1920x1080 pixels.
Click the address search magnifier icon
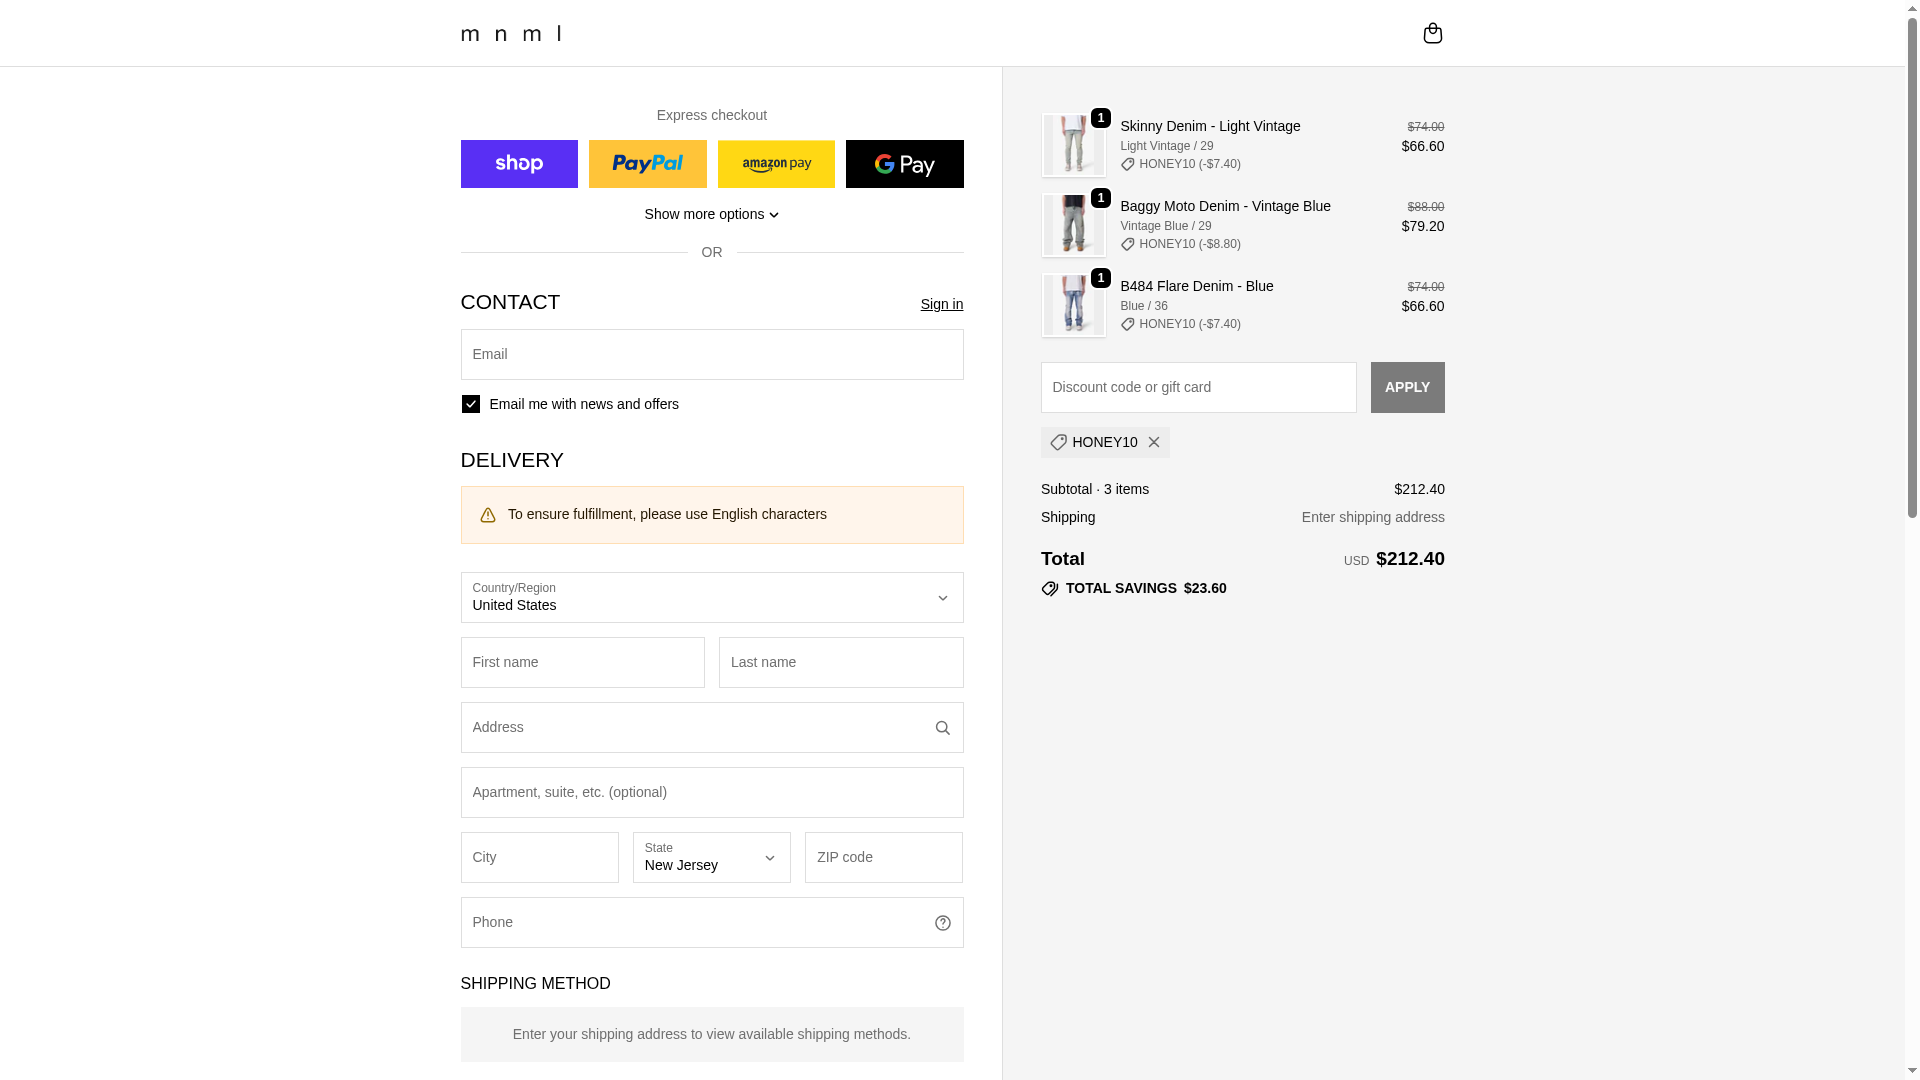[x=942, y=728]
